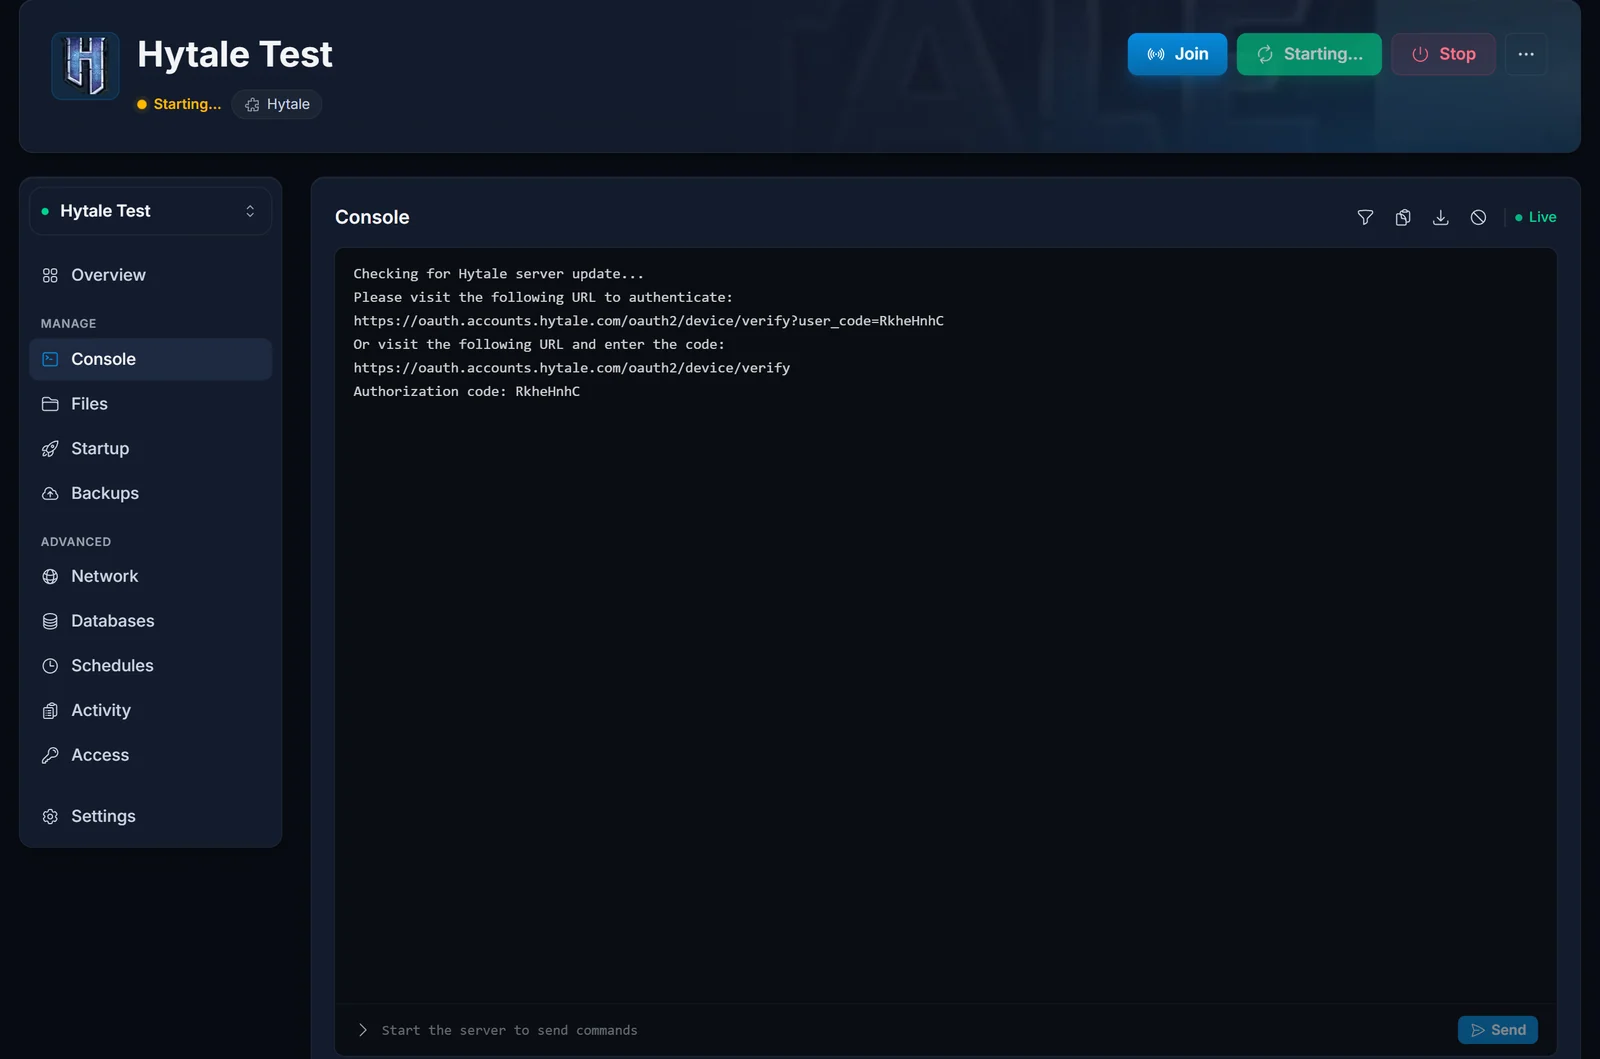The height and width of the screenshot is (1059, 1600).
Task: Open the three-dot more options menu
Action: [x=1526, y=54]
